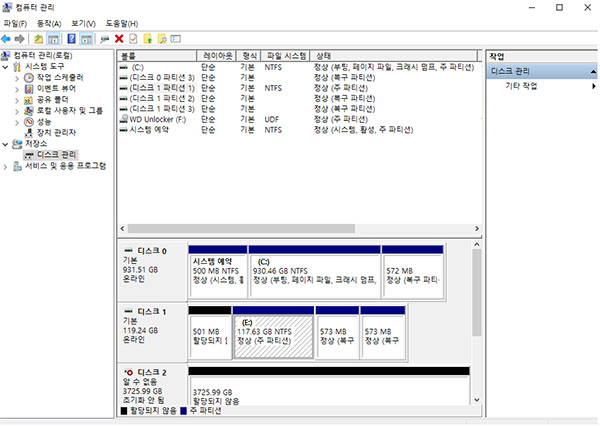Viewport: 600px width, 427px height.
Task: Expand the 공유 폴더 node arrow
Action: click(17, 100)
